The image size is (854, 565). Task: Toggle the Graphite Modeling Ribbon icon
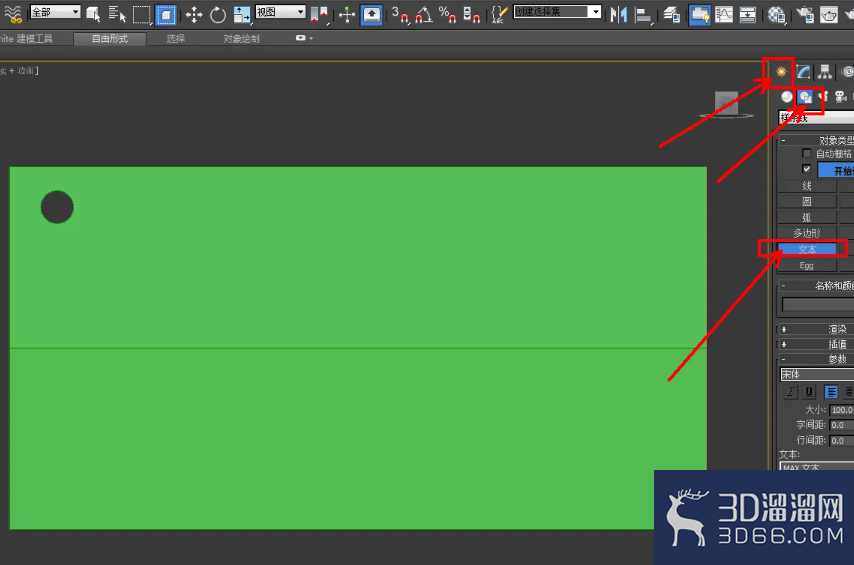(699, 15)
